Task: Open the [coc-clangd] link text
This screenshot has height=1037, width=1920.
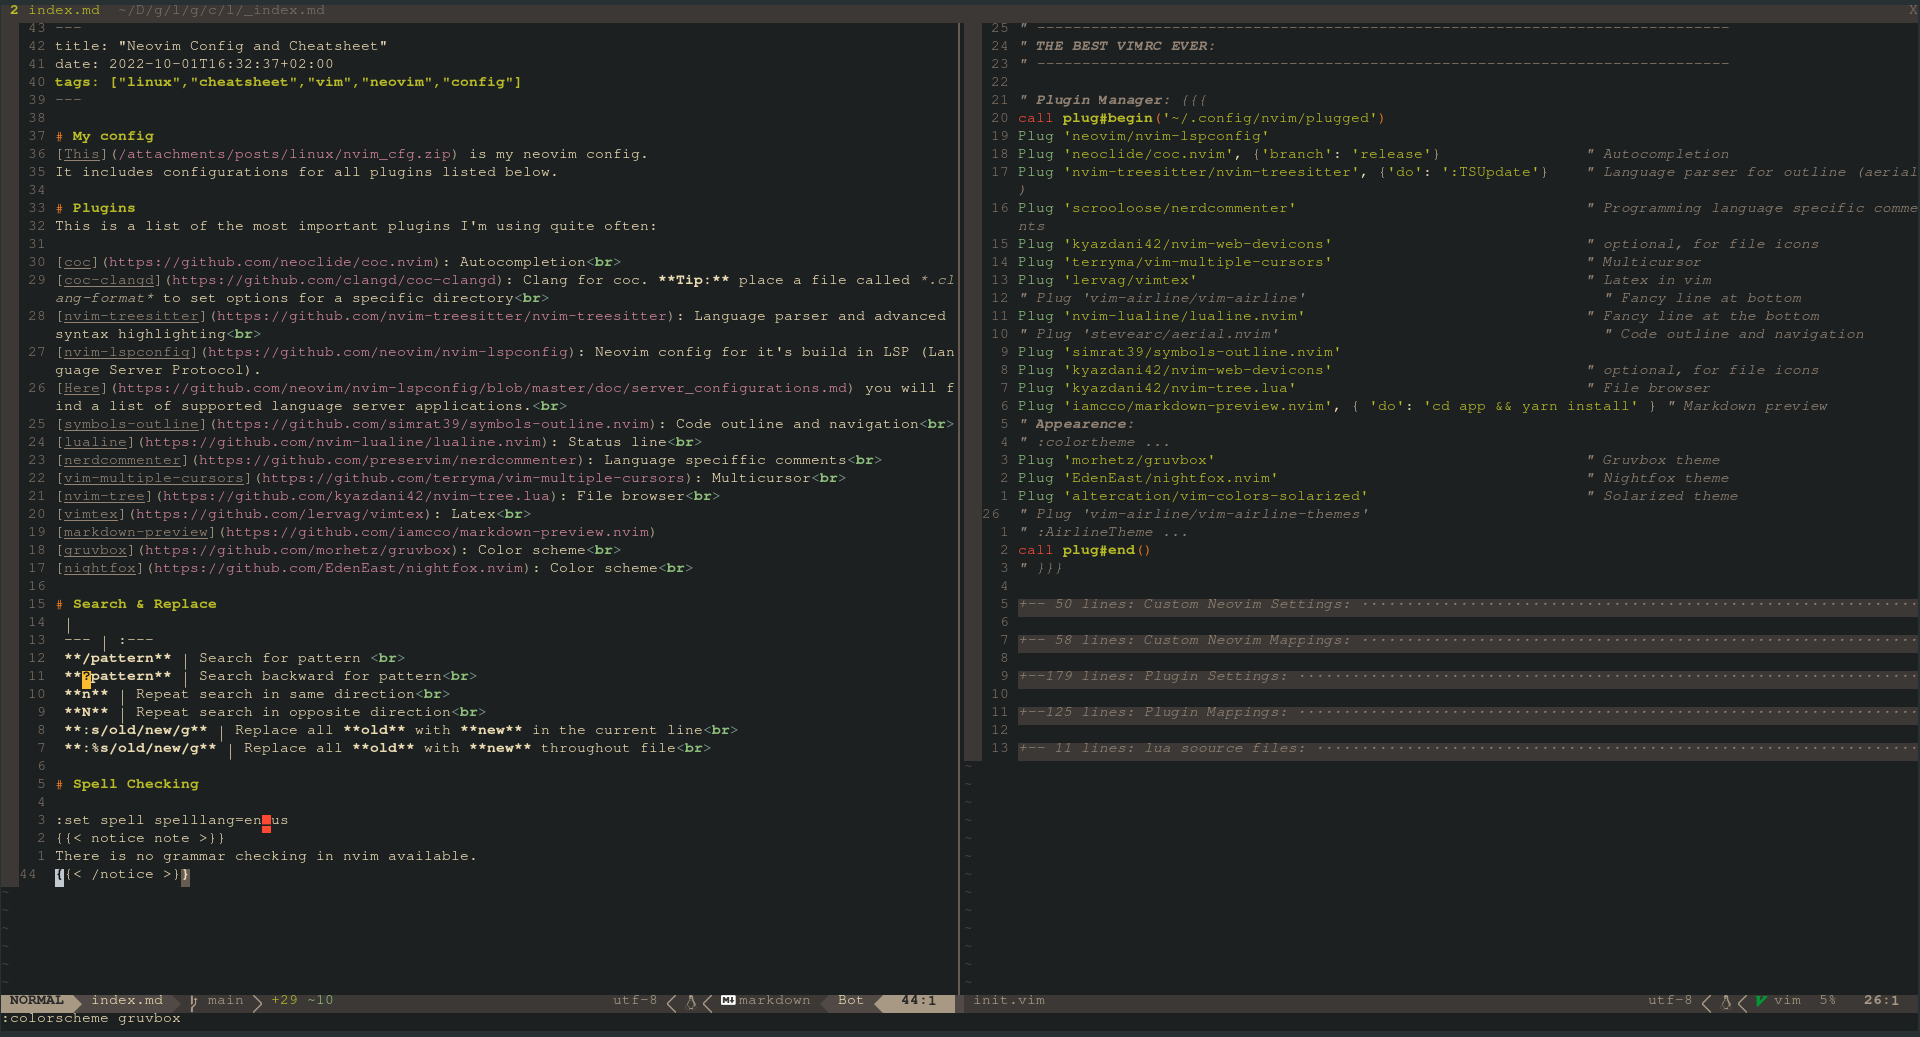Action: 109,280
